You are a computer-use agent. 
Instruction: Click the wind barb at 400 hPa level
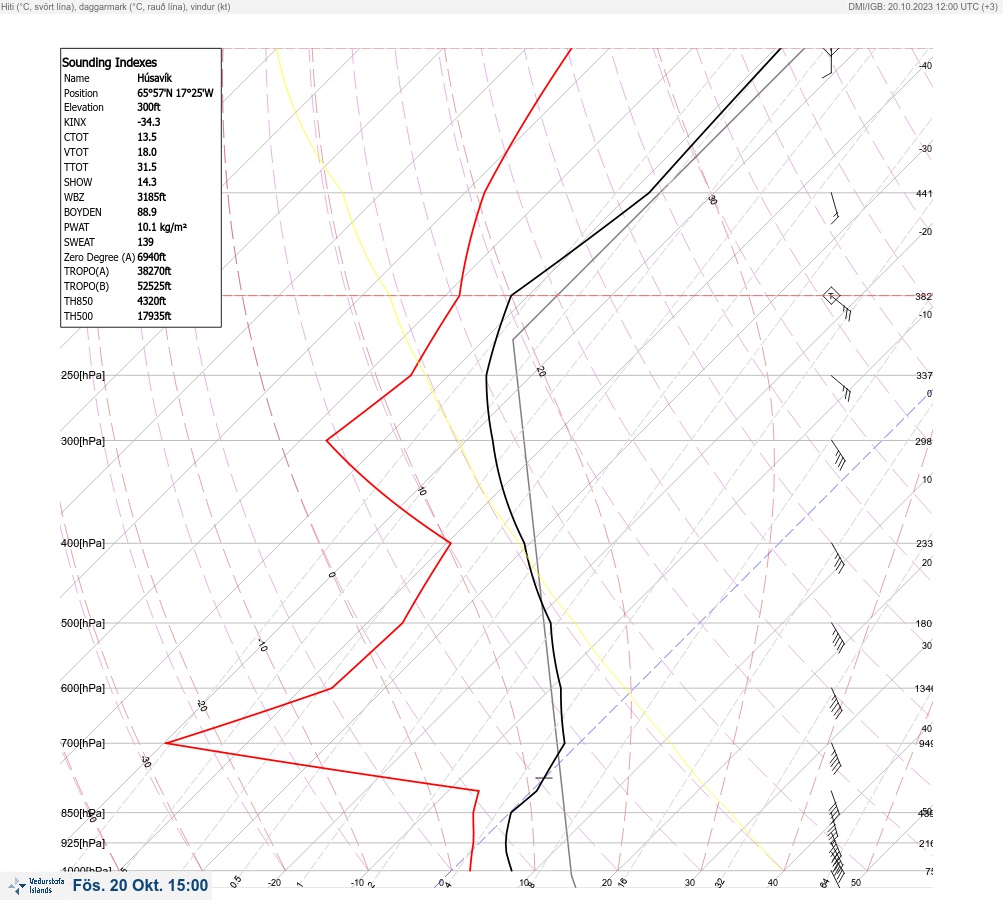pos(838,558)
